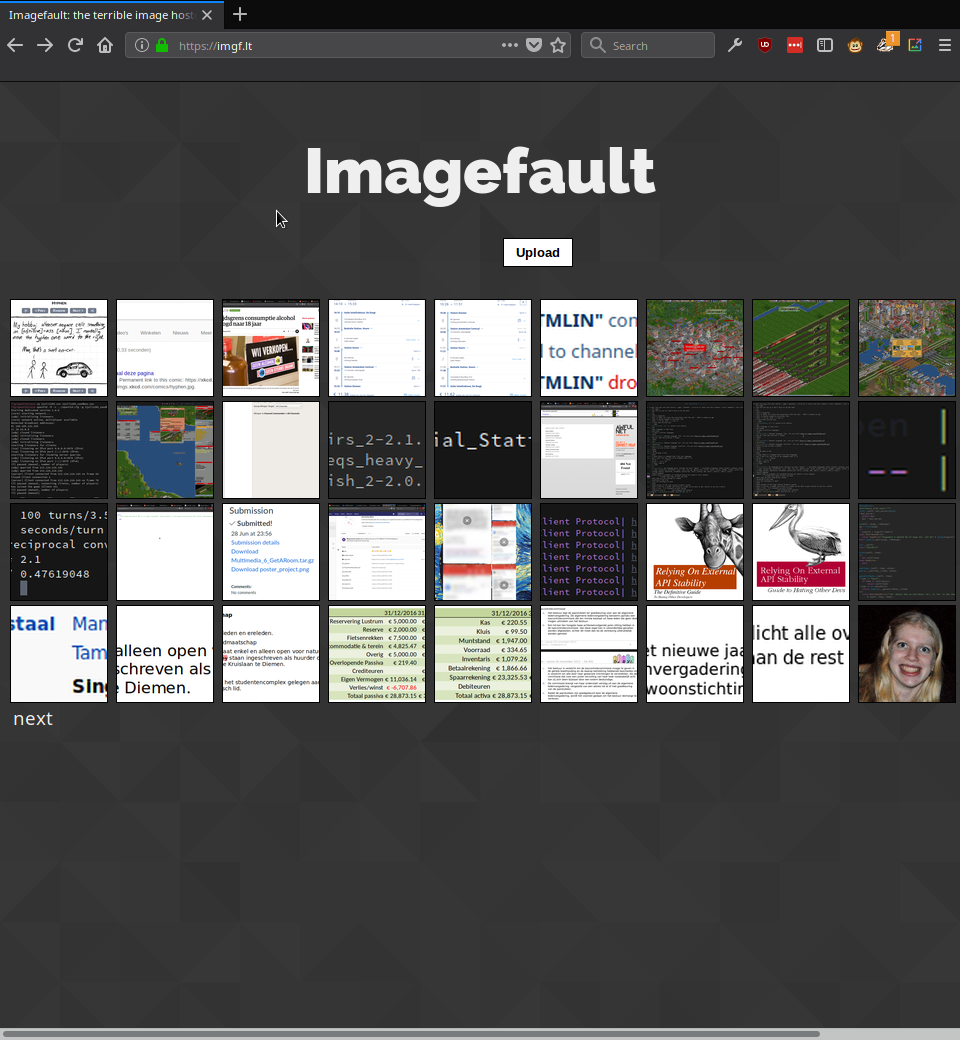
Task: Click the green padlock security icon
Action: (x=162, y=45)
